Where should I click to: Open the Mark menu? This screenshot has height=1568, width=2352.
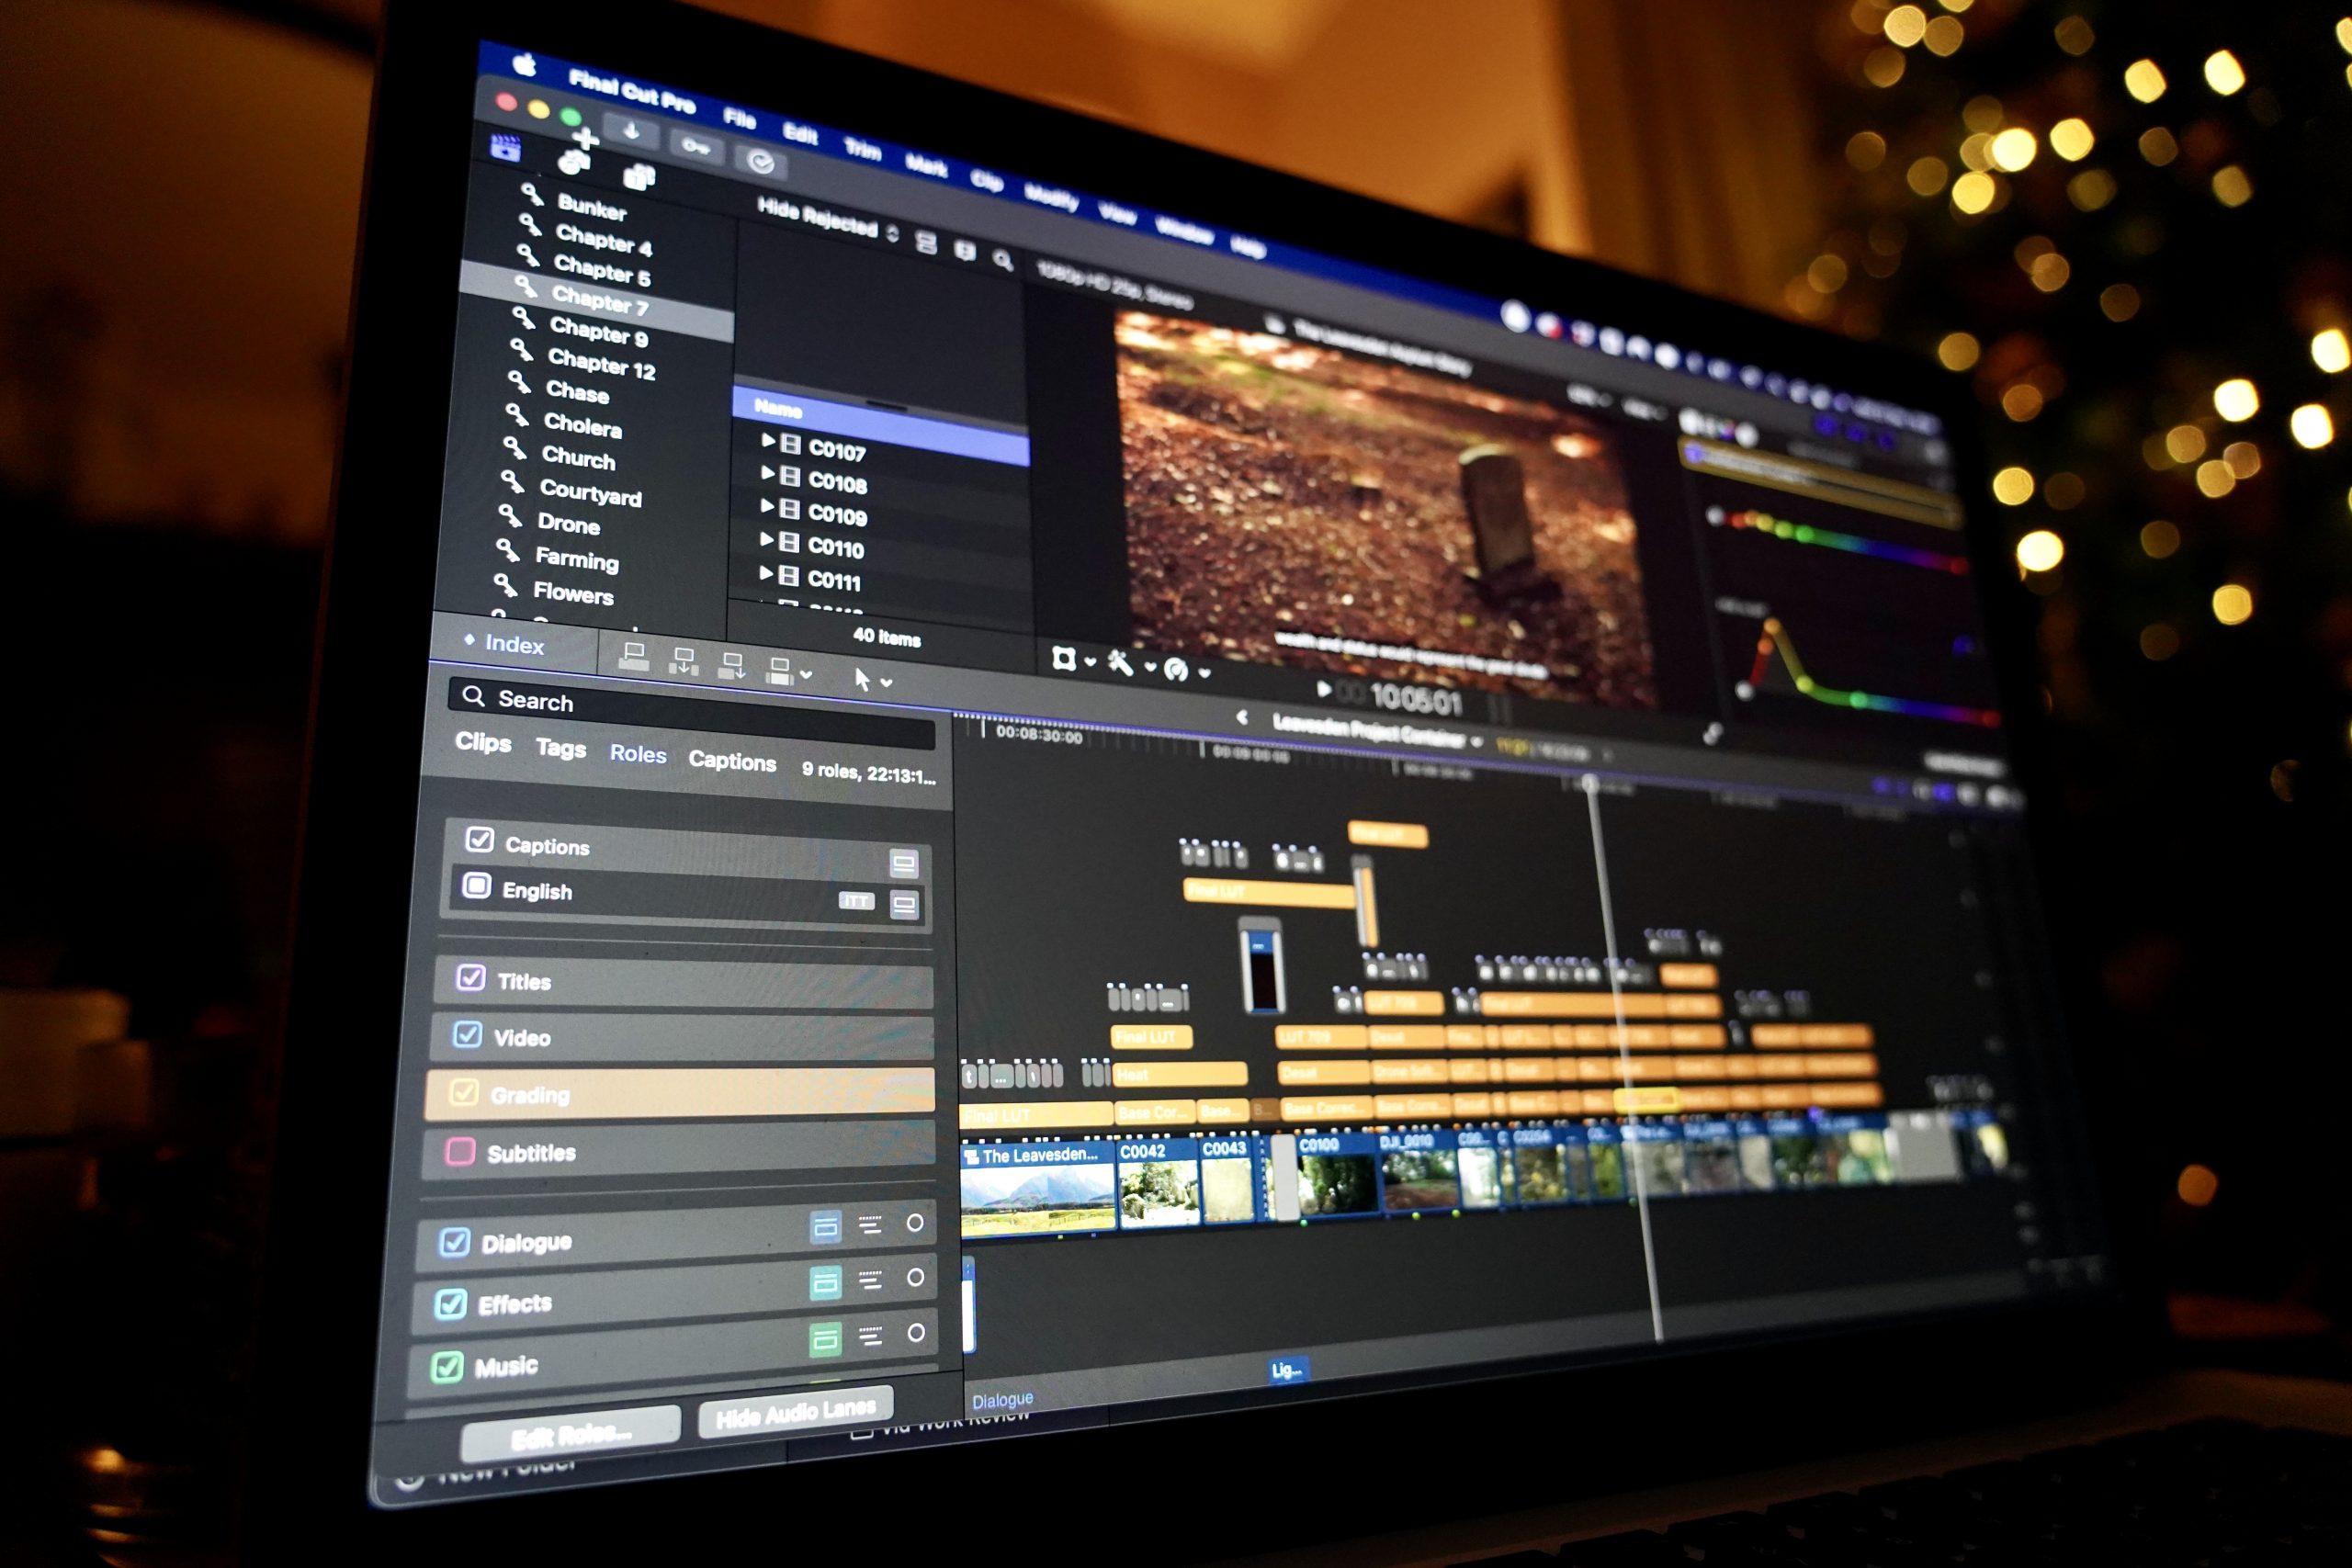coord(926,166)
